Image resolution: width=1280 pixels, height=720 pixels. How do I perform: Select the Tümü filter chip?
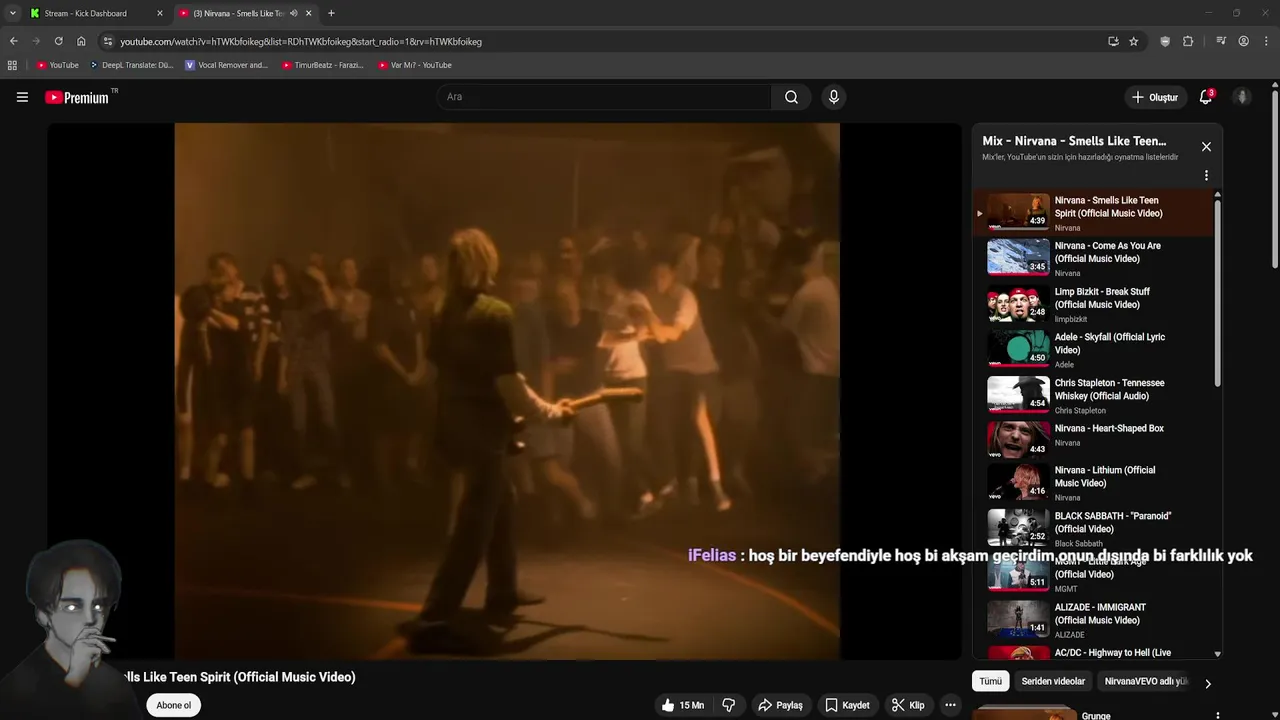990,681
